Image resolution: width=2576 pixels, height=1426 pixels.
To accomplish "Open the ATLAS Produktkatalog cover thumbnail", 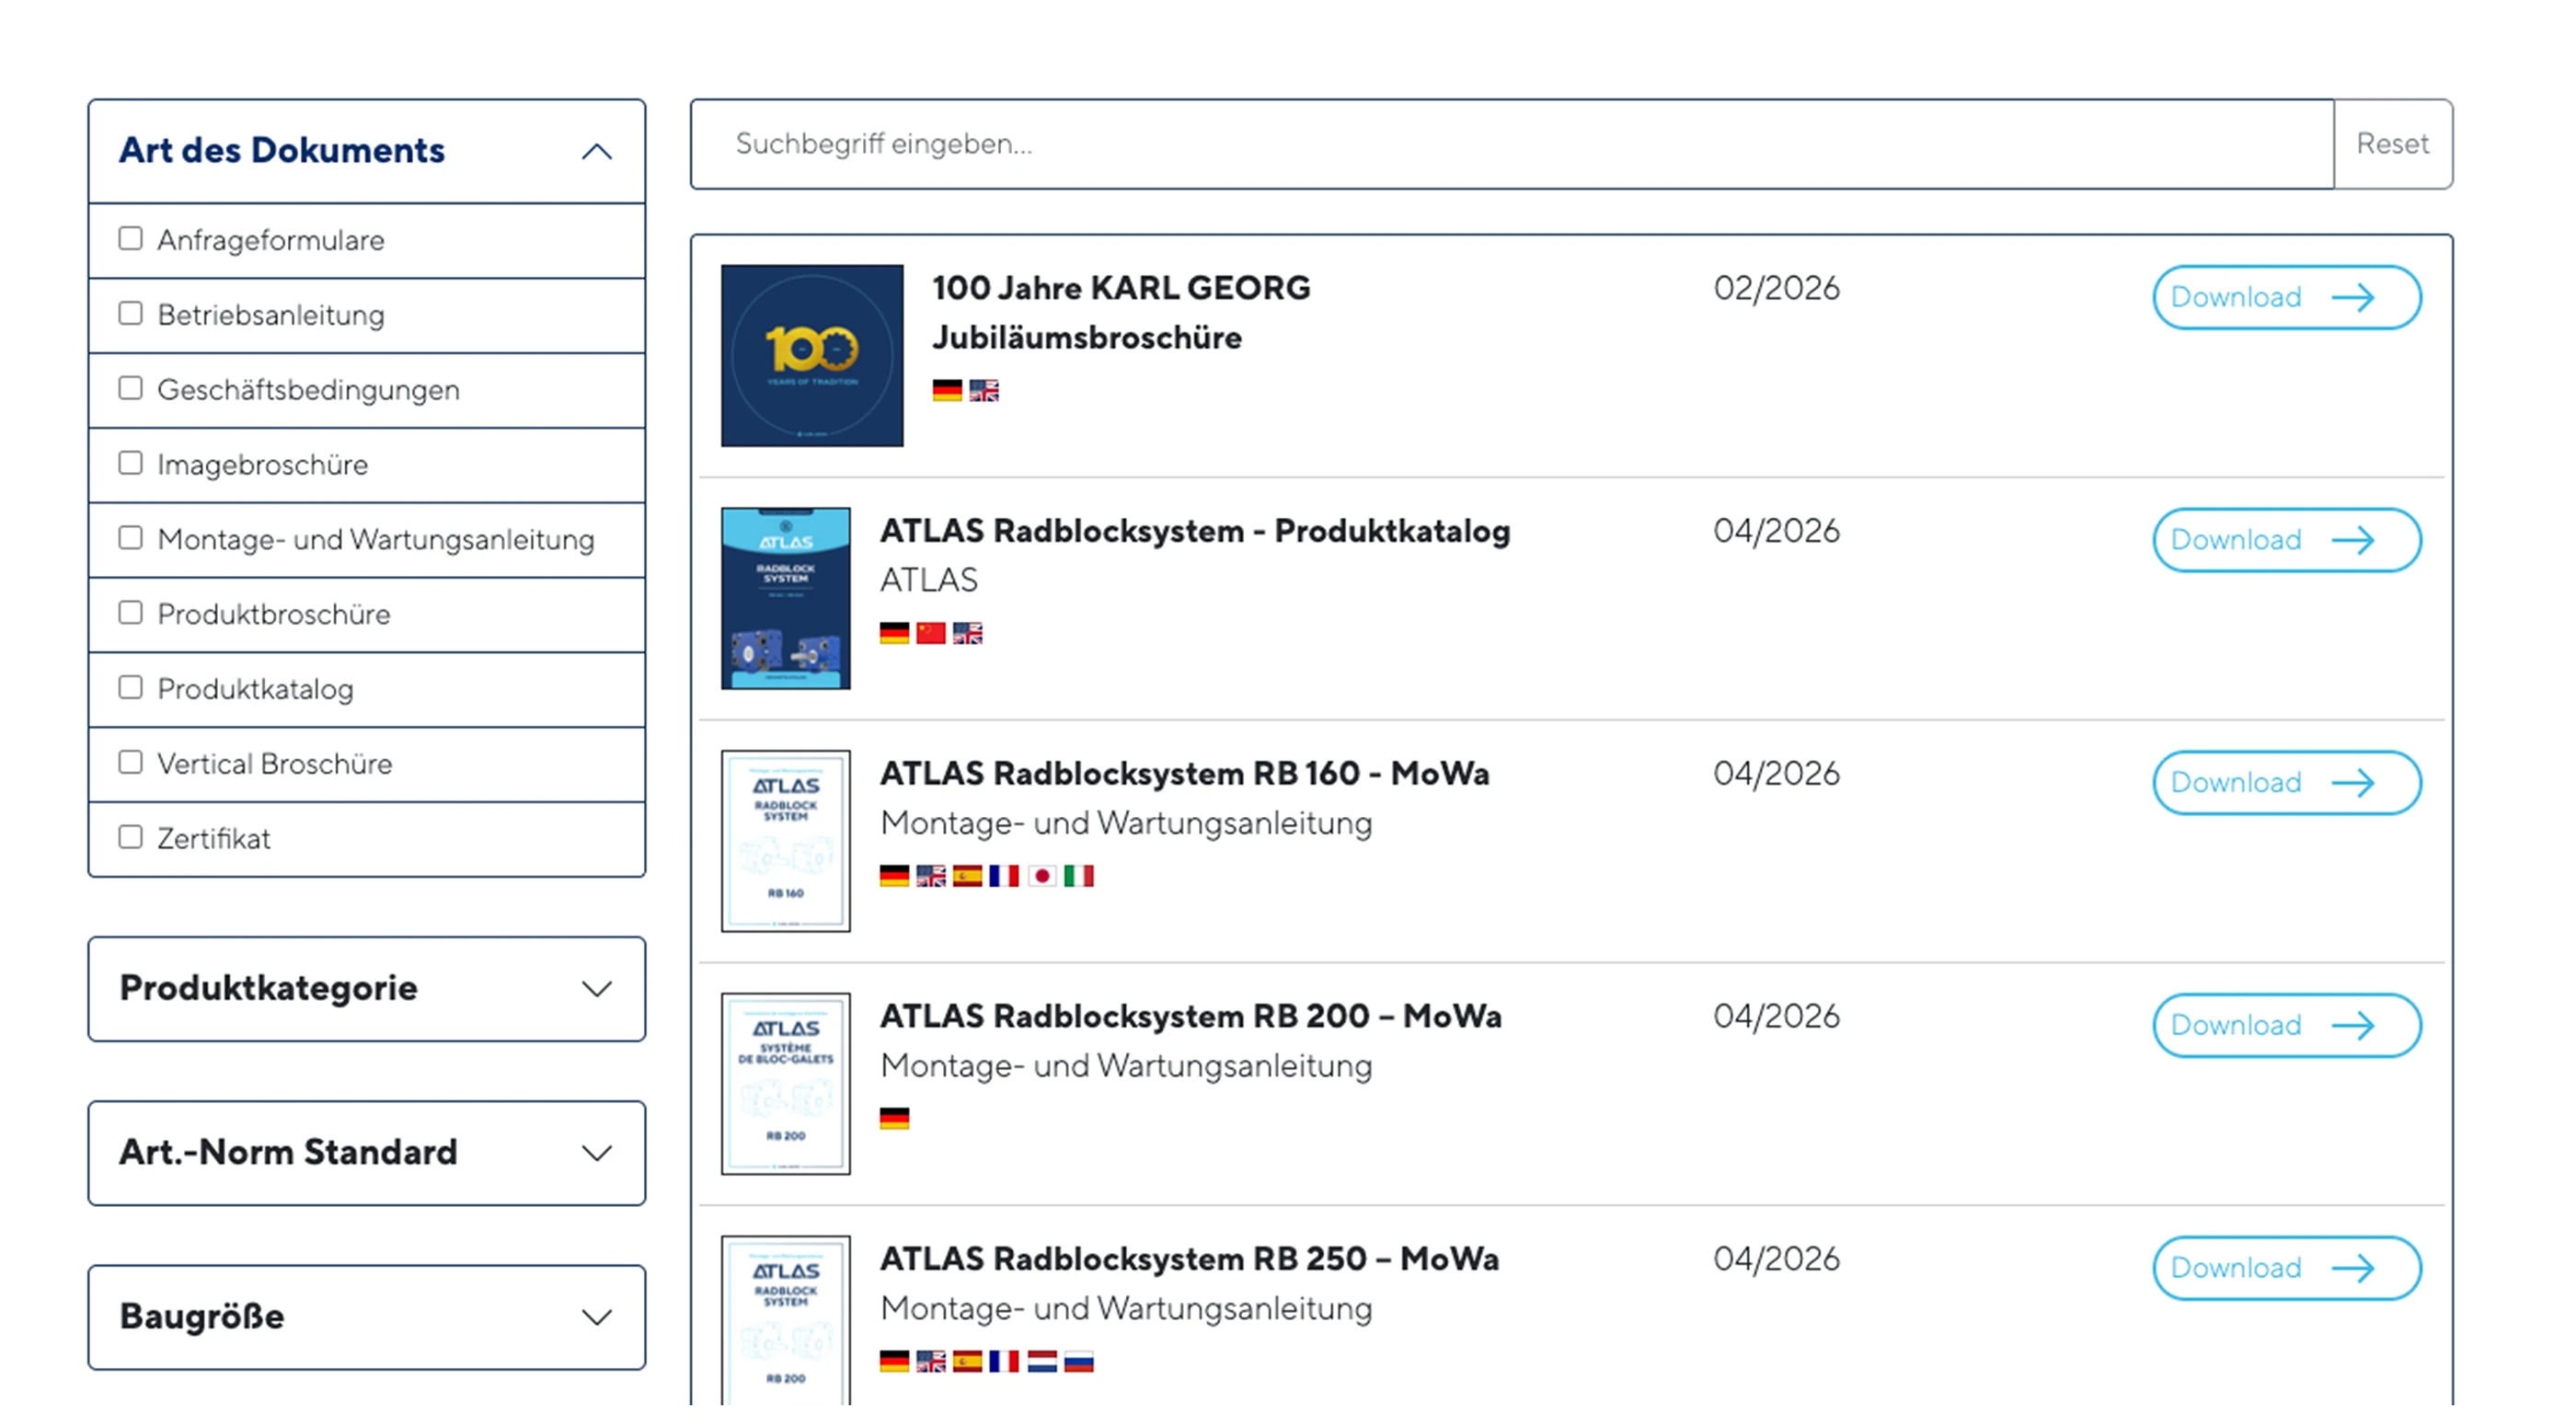I will point(786,598).
